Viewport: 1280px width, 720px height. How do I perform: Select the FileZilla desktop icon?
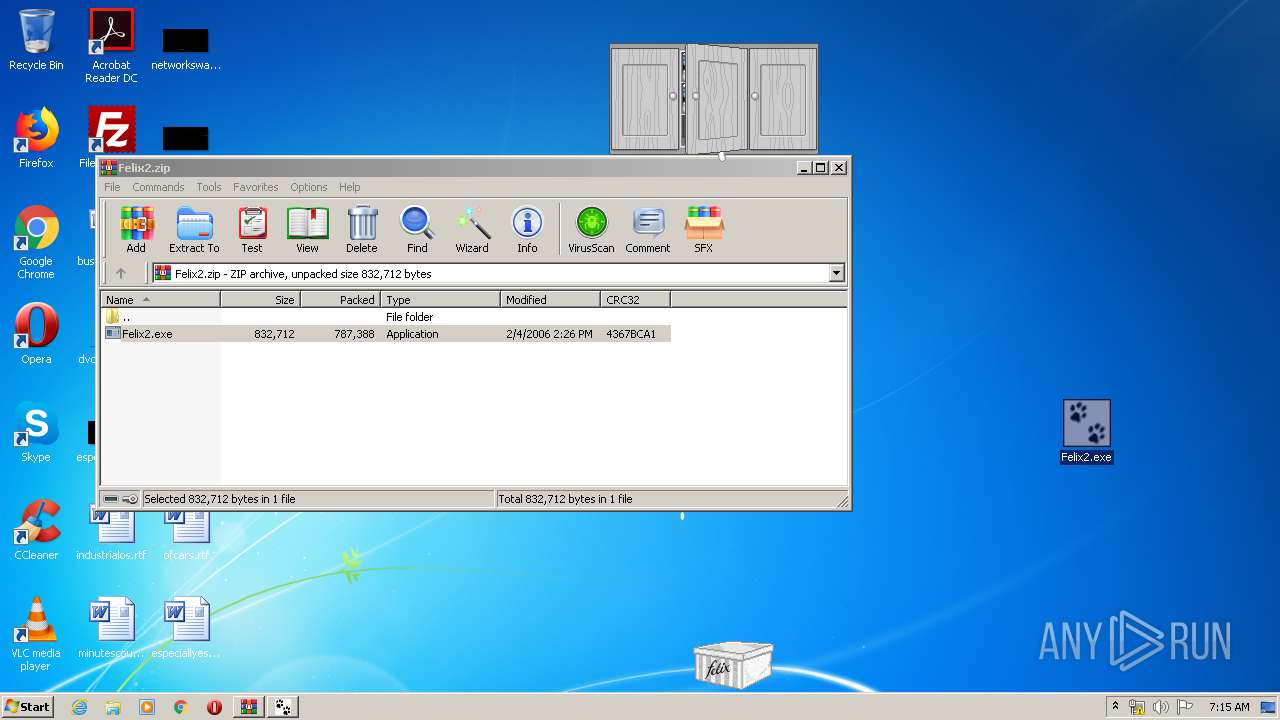[x=111, y=130]
